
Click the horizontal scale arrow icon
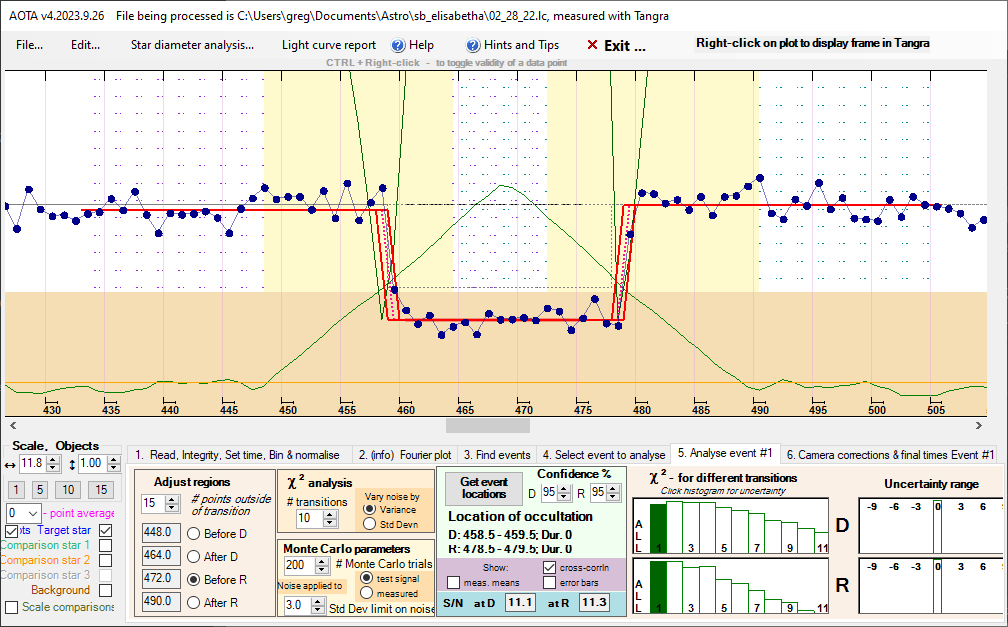click(x=9, y=464)
